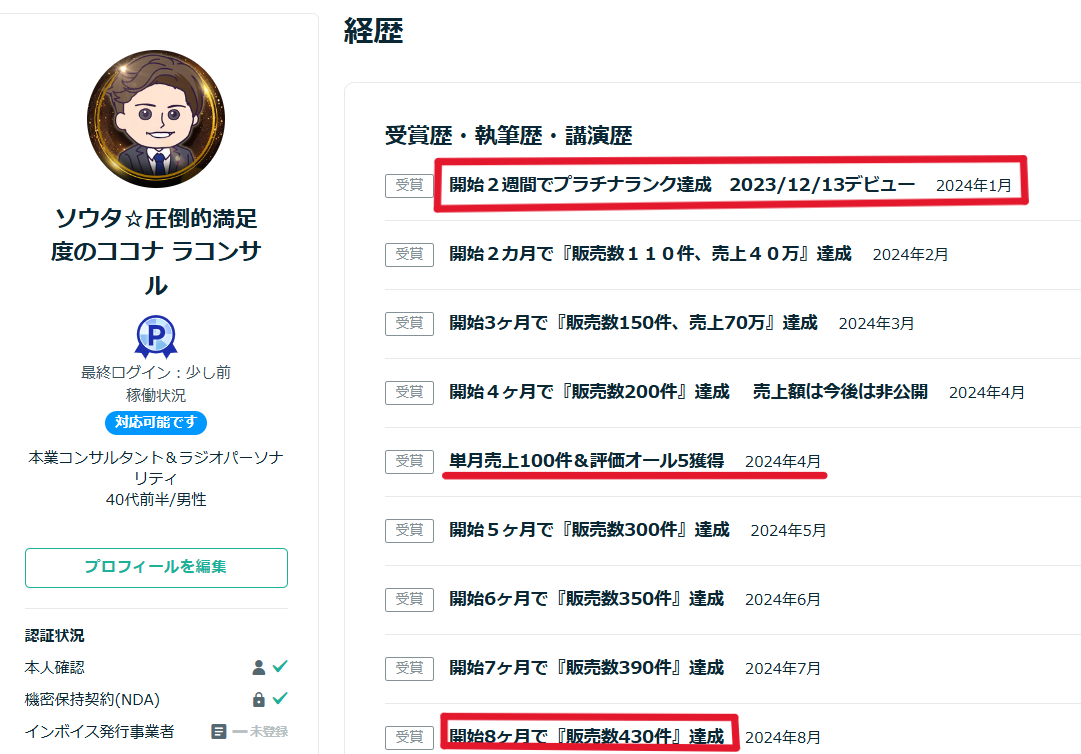1081x754 pixels.
Task: Click the person icon beside 本人確認
Action: [259, 667]
